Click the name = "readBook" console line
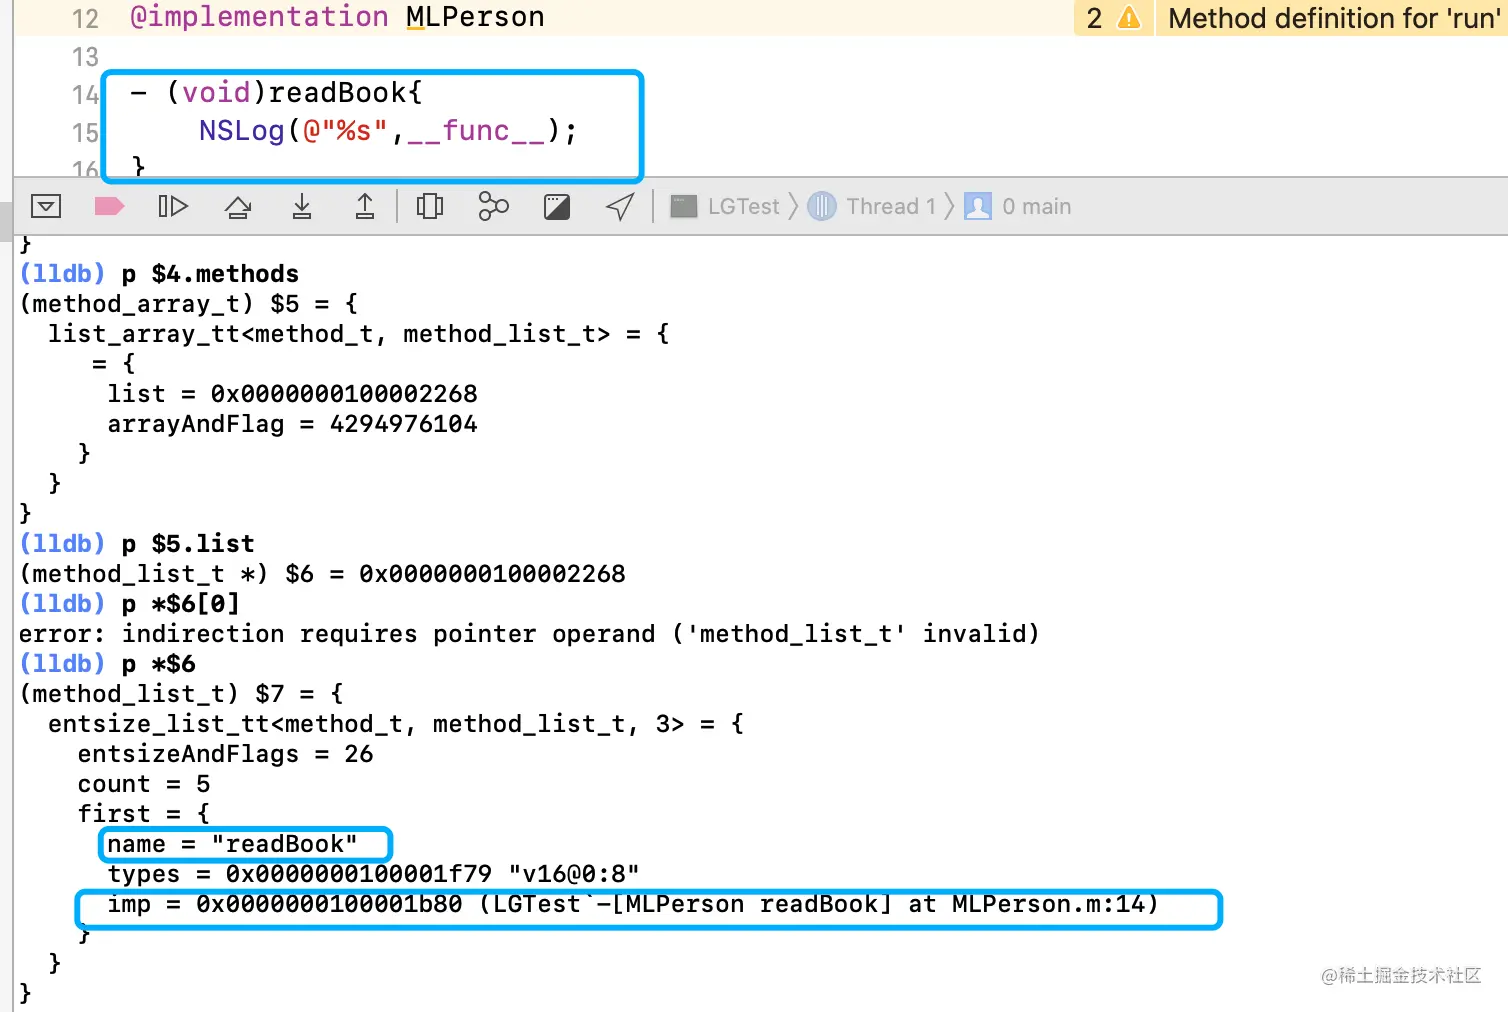The image size is (1508, 1012). 232,843
